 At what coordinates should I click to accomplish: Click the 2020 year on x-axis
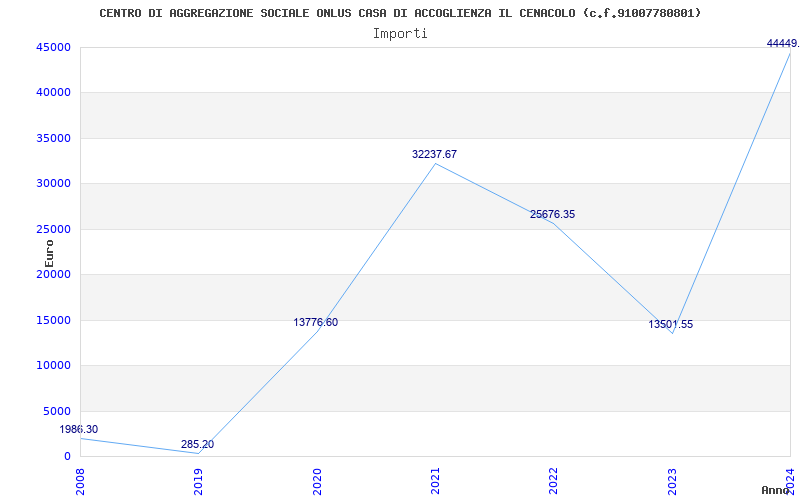click(x=317, y=482)
